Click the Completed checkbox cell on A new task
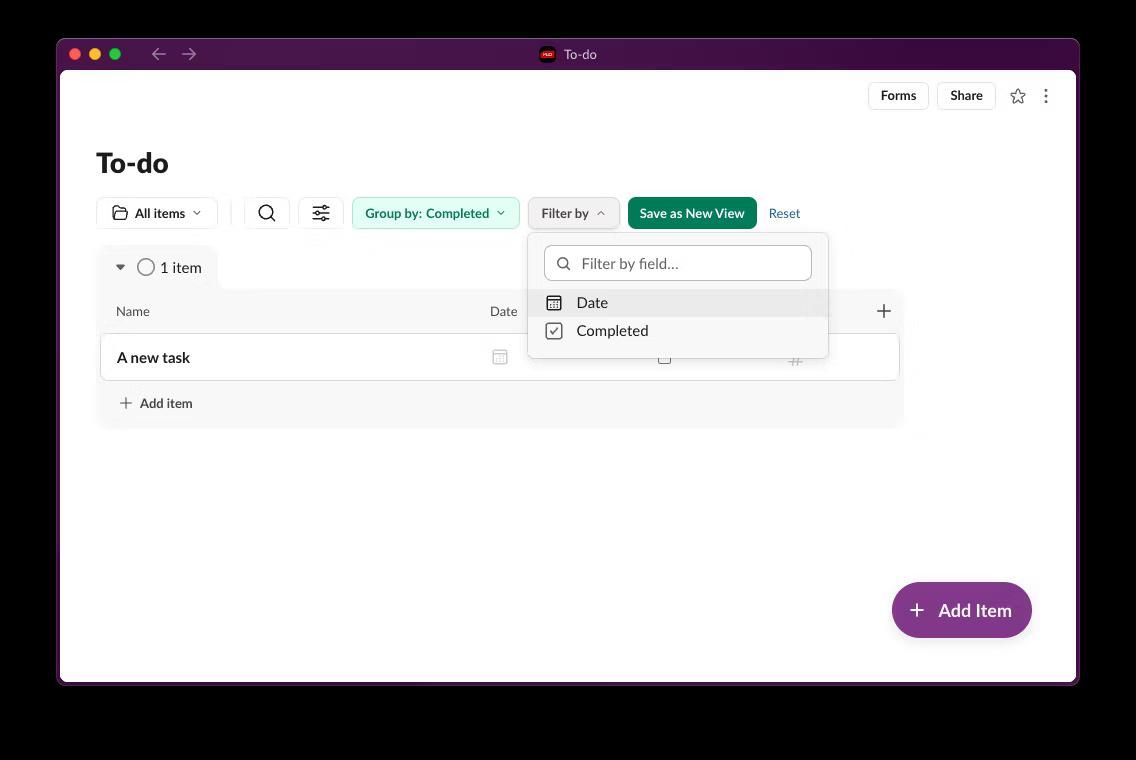 (663, 357)
